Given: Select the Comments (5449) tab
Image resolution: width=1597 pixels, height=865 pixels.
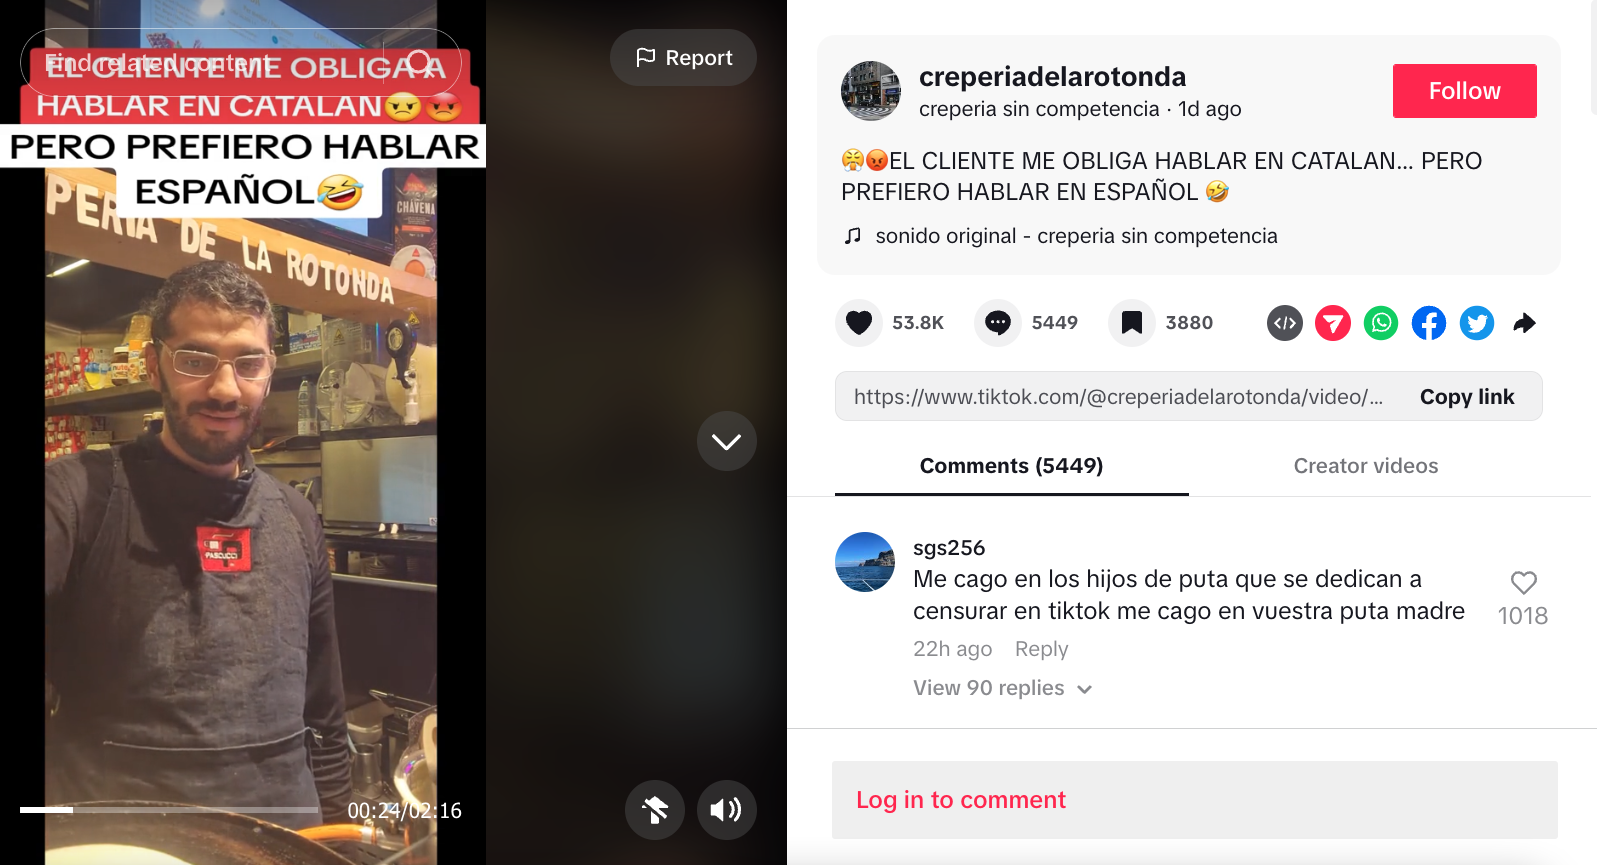Looking at the screenshot, I should (1011, 466).
